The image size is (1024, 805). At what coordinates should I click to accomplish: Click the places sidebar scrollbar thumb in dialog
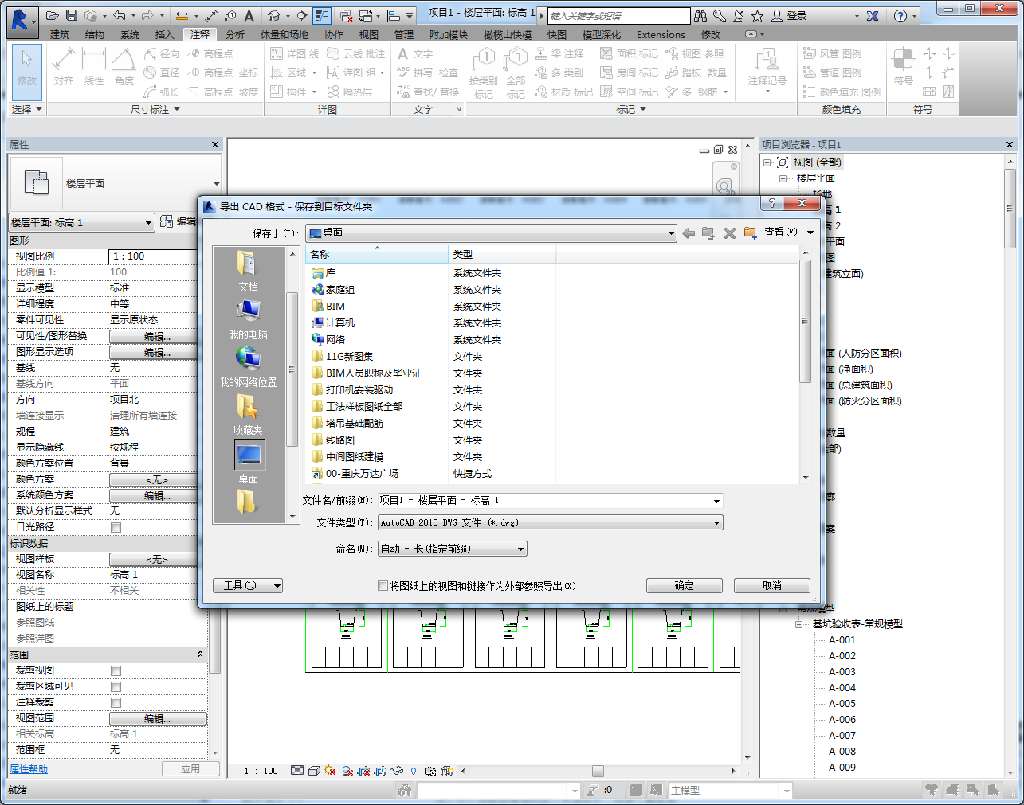pos(292,369)
